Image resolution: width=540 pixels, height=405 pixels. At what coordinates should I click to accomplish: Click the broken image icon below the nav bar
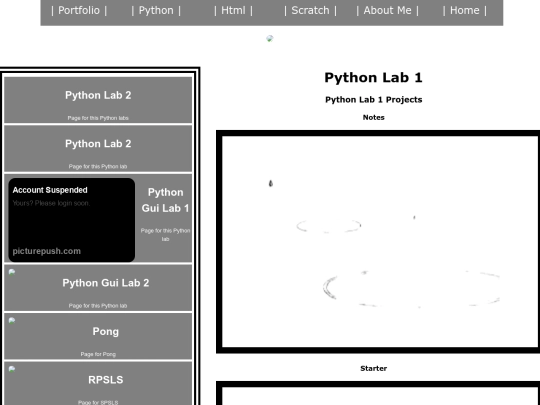pyautogui.click(x=270, y=39)
